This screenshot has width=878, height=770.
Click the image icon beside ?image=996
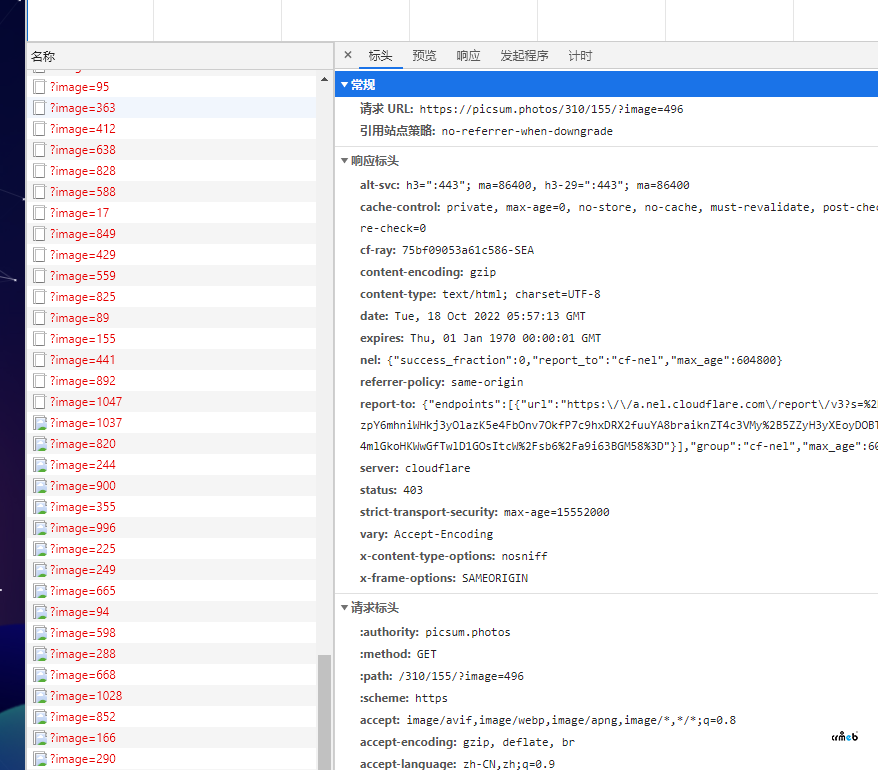click(x=40, y=528)
